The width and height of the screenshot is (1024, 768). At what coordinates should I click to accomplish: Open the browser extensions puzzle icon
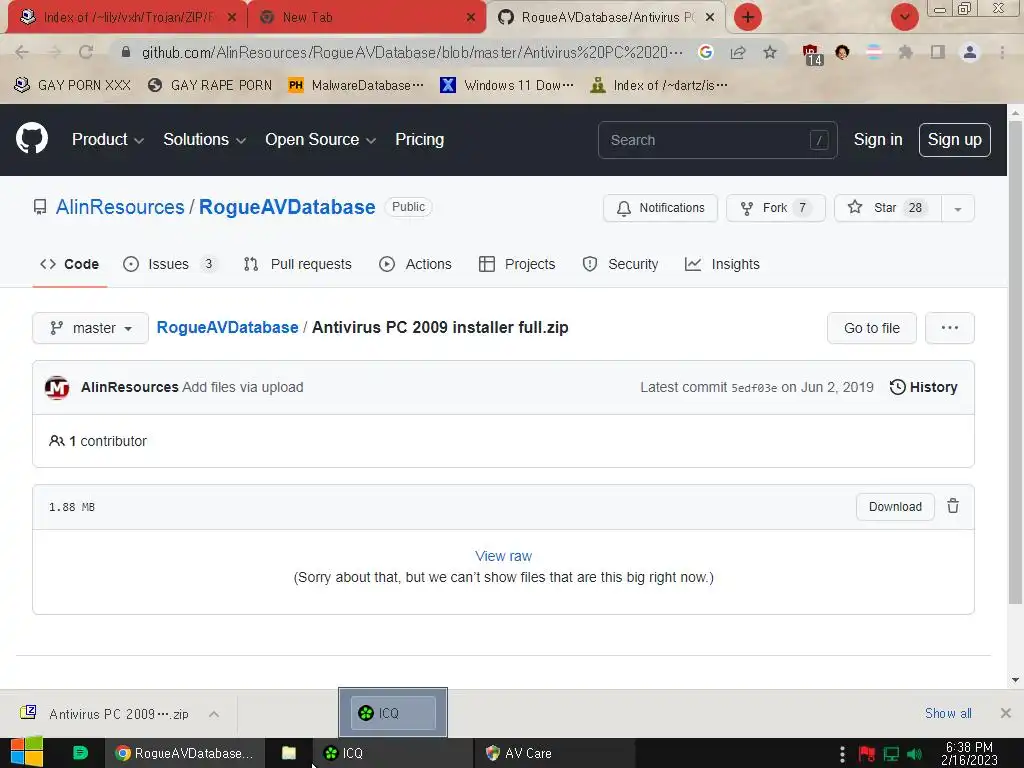905,52
